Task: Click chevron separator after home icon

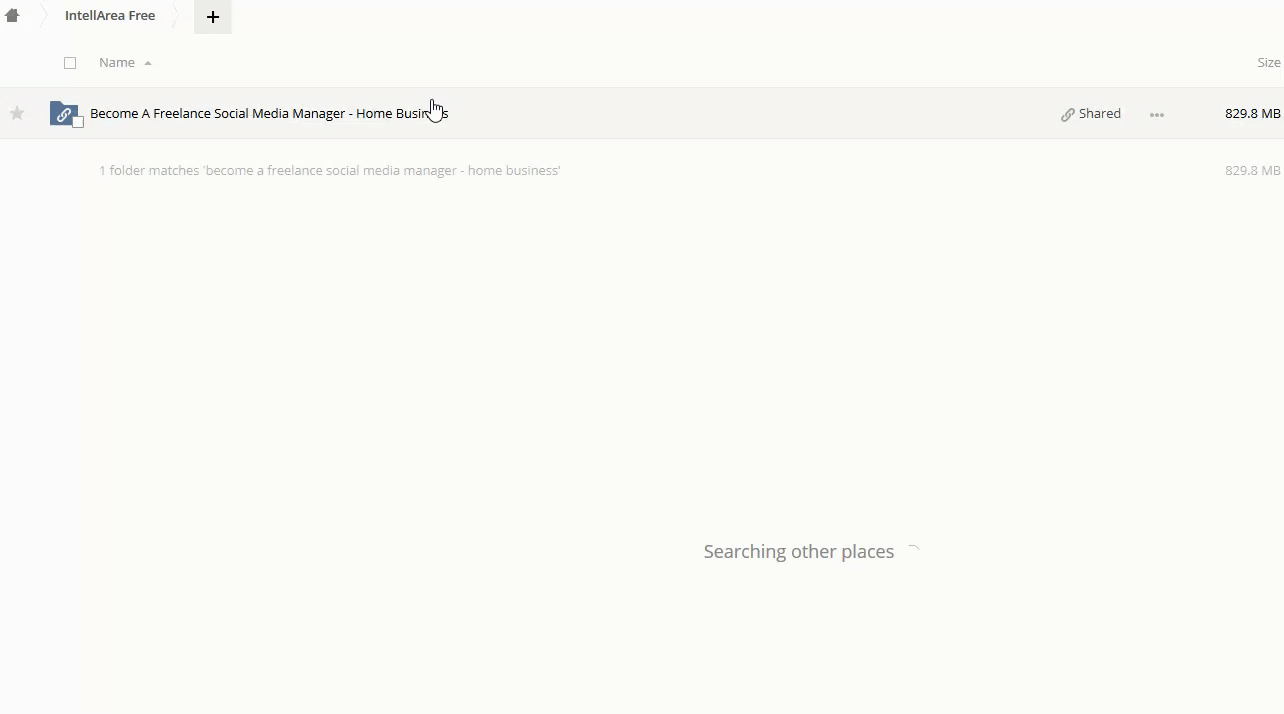Action: pyautogui.click(x=43, y=16)
